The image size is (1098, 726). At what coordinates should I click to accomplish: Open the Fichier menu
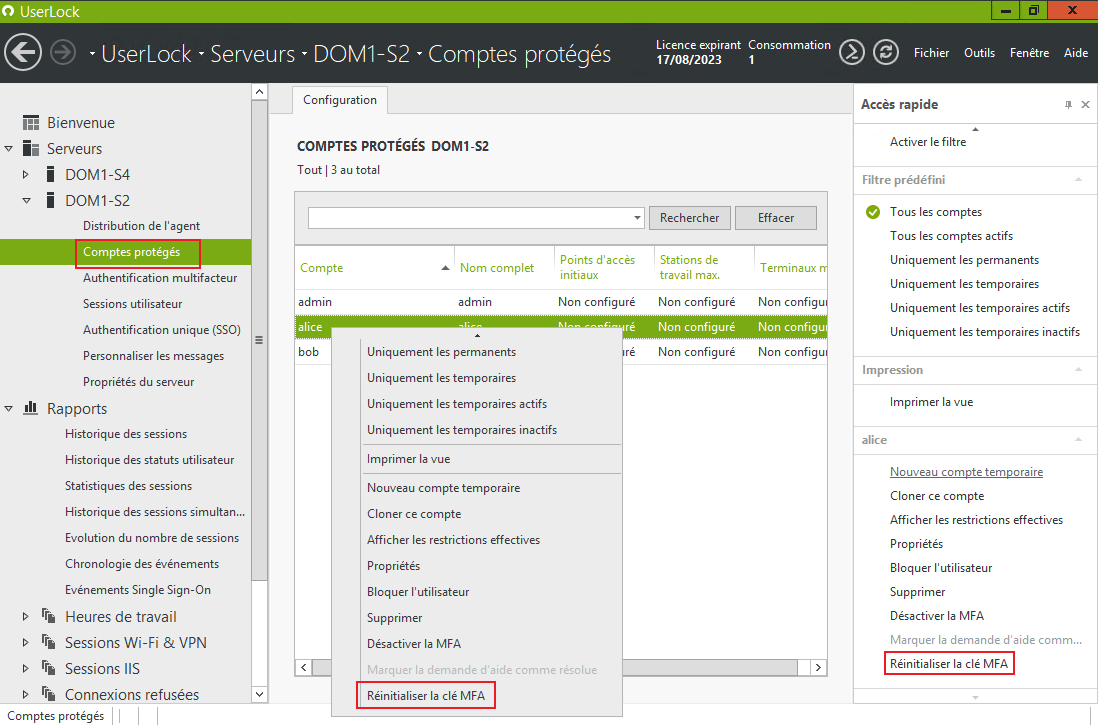pyautogui.click(x=931, y=53)
